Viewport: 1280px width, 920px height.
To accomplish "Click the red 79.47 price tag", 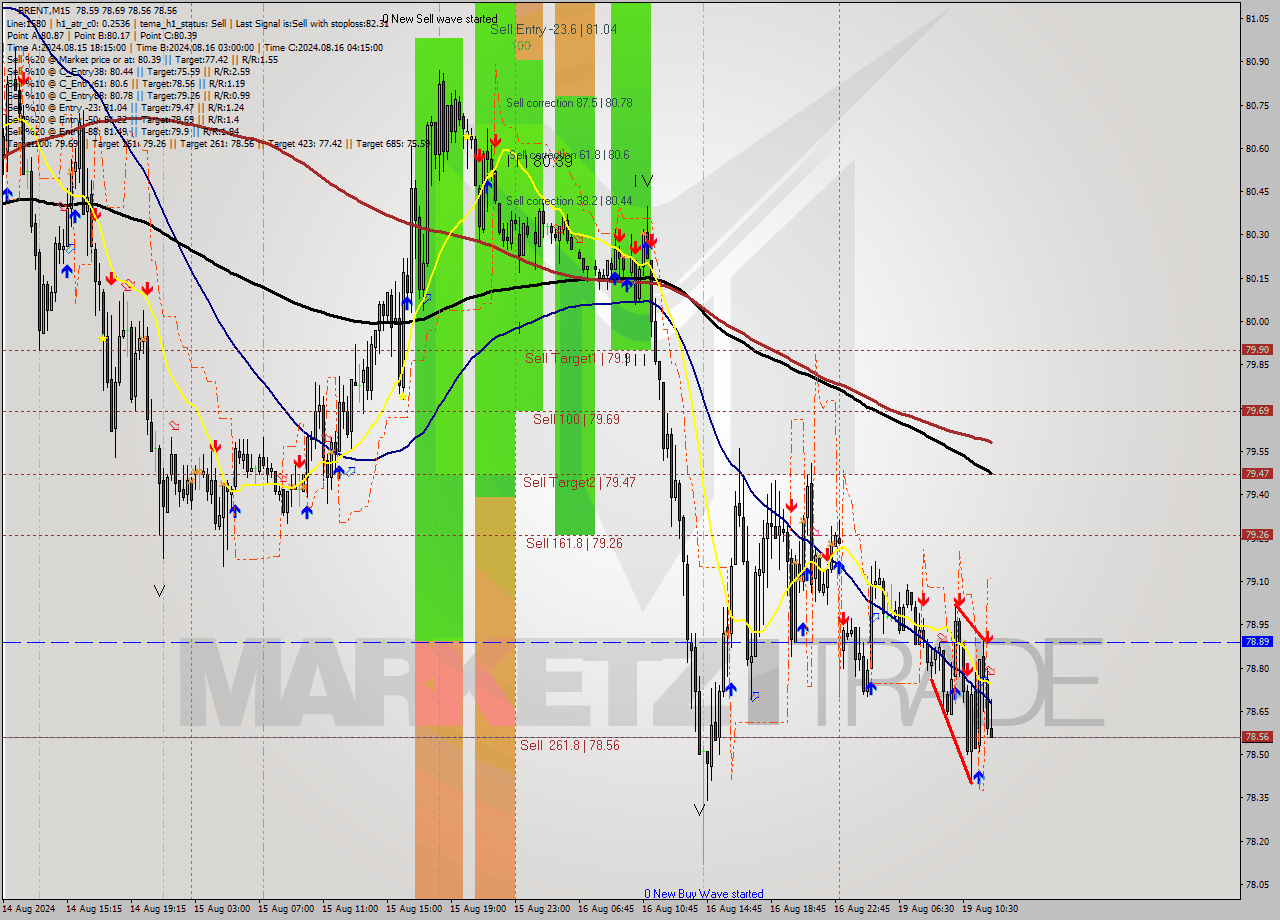I will click(1257, 474).
